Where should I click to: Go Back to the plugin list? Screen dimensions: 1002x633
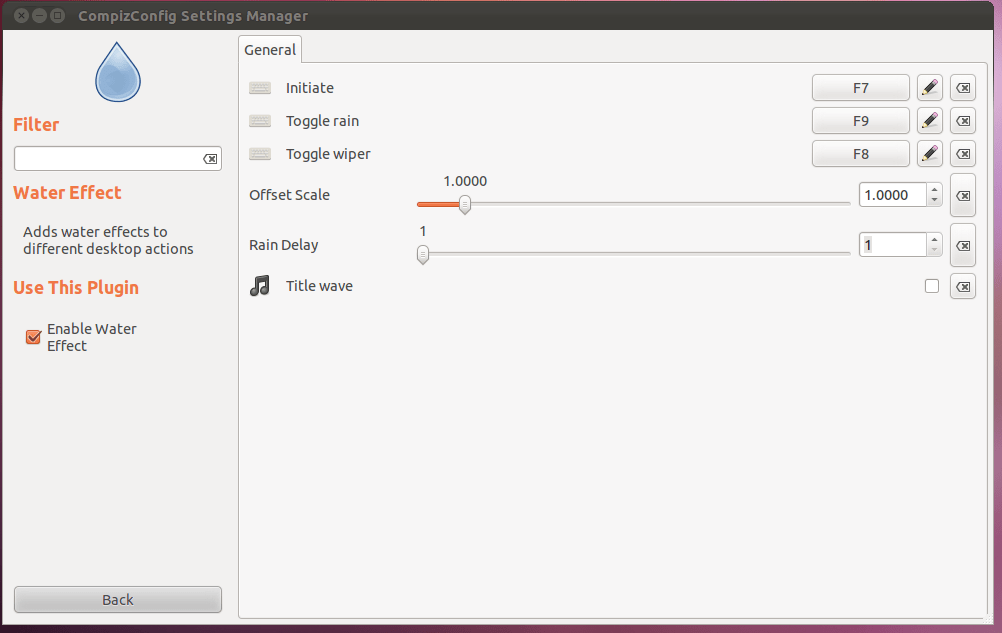coord(118,600)
